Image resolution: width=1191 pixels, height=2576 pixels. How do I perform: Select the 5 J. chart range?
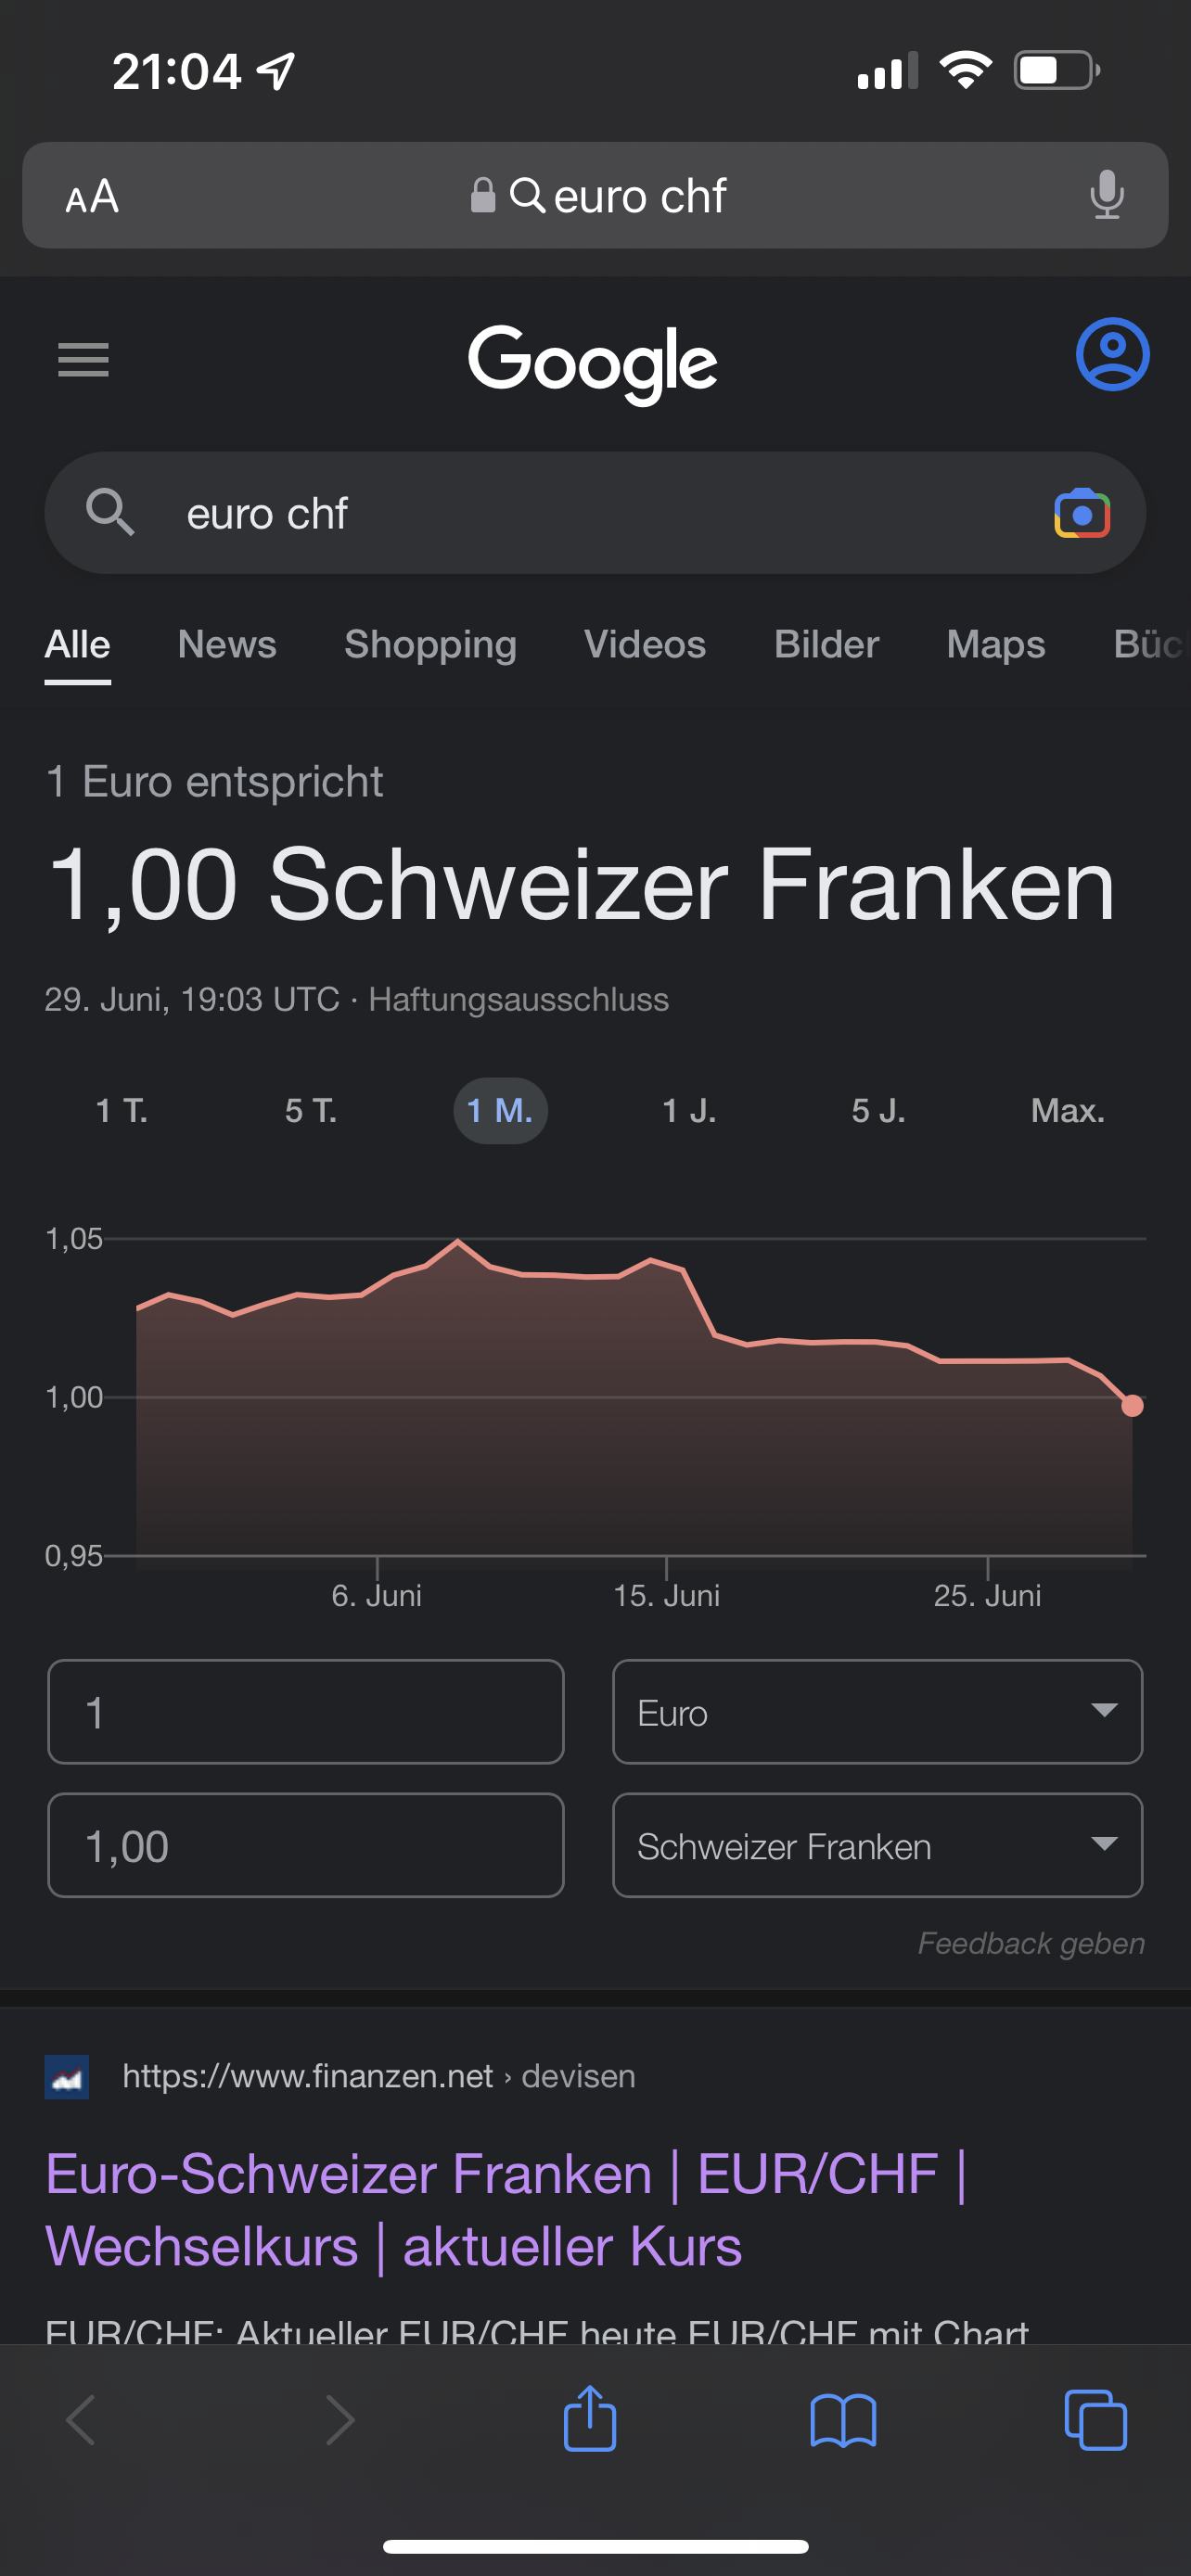point(878,1111)
